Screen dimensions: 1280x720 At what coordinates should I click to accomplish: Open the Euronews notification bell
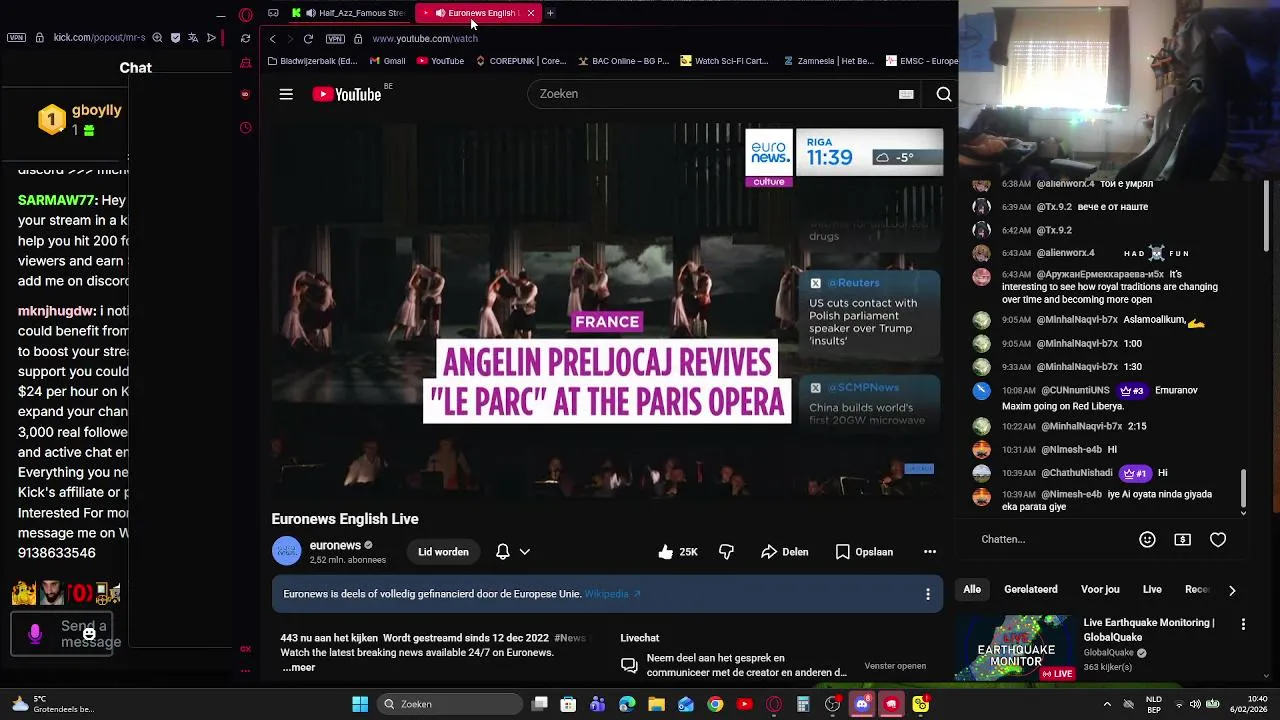pos(503,552)
